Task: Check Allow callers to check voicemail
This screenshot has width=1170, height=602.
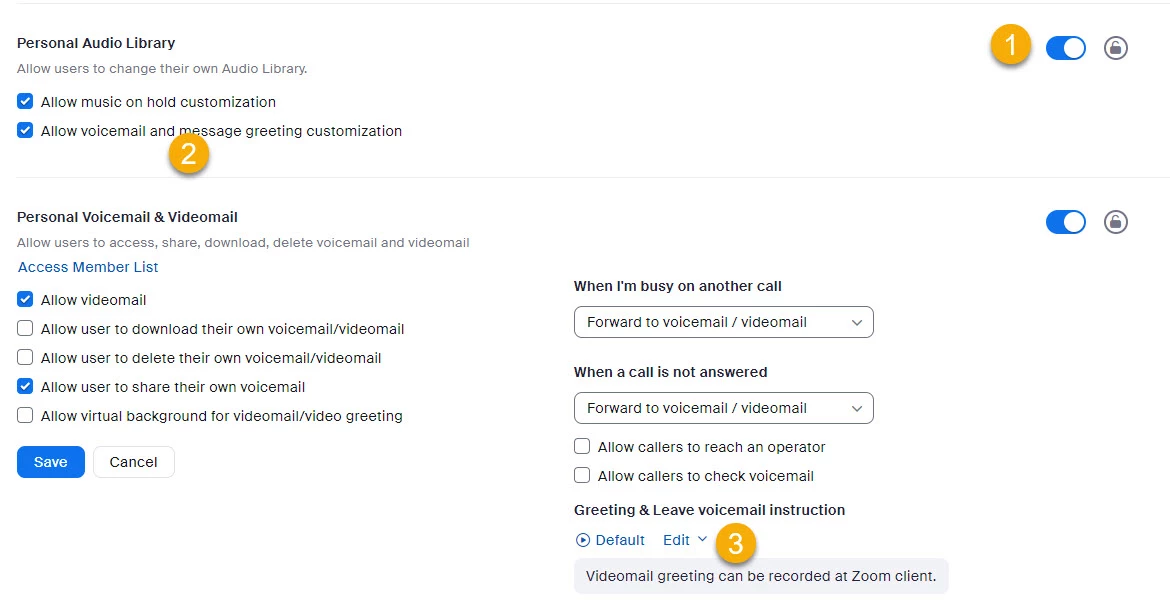Action: coord(582,476)
